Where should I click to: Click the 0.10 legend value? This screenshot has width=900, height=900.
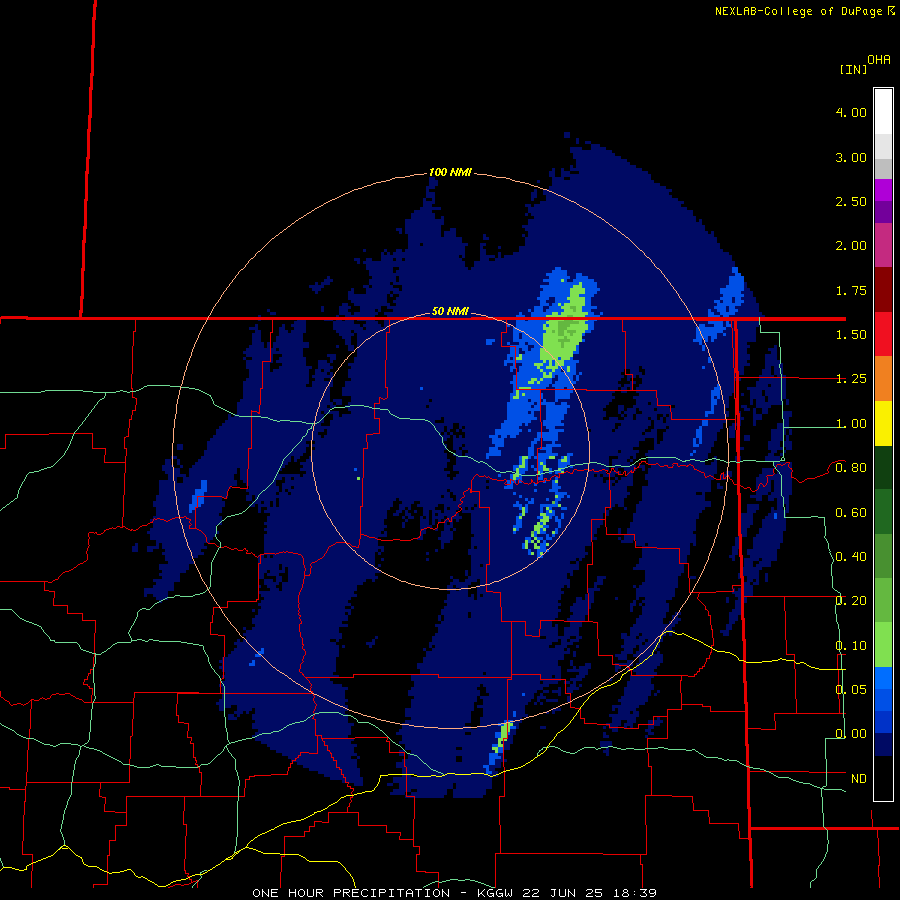(851, 646)
